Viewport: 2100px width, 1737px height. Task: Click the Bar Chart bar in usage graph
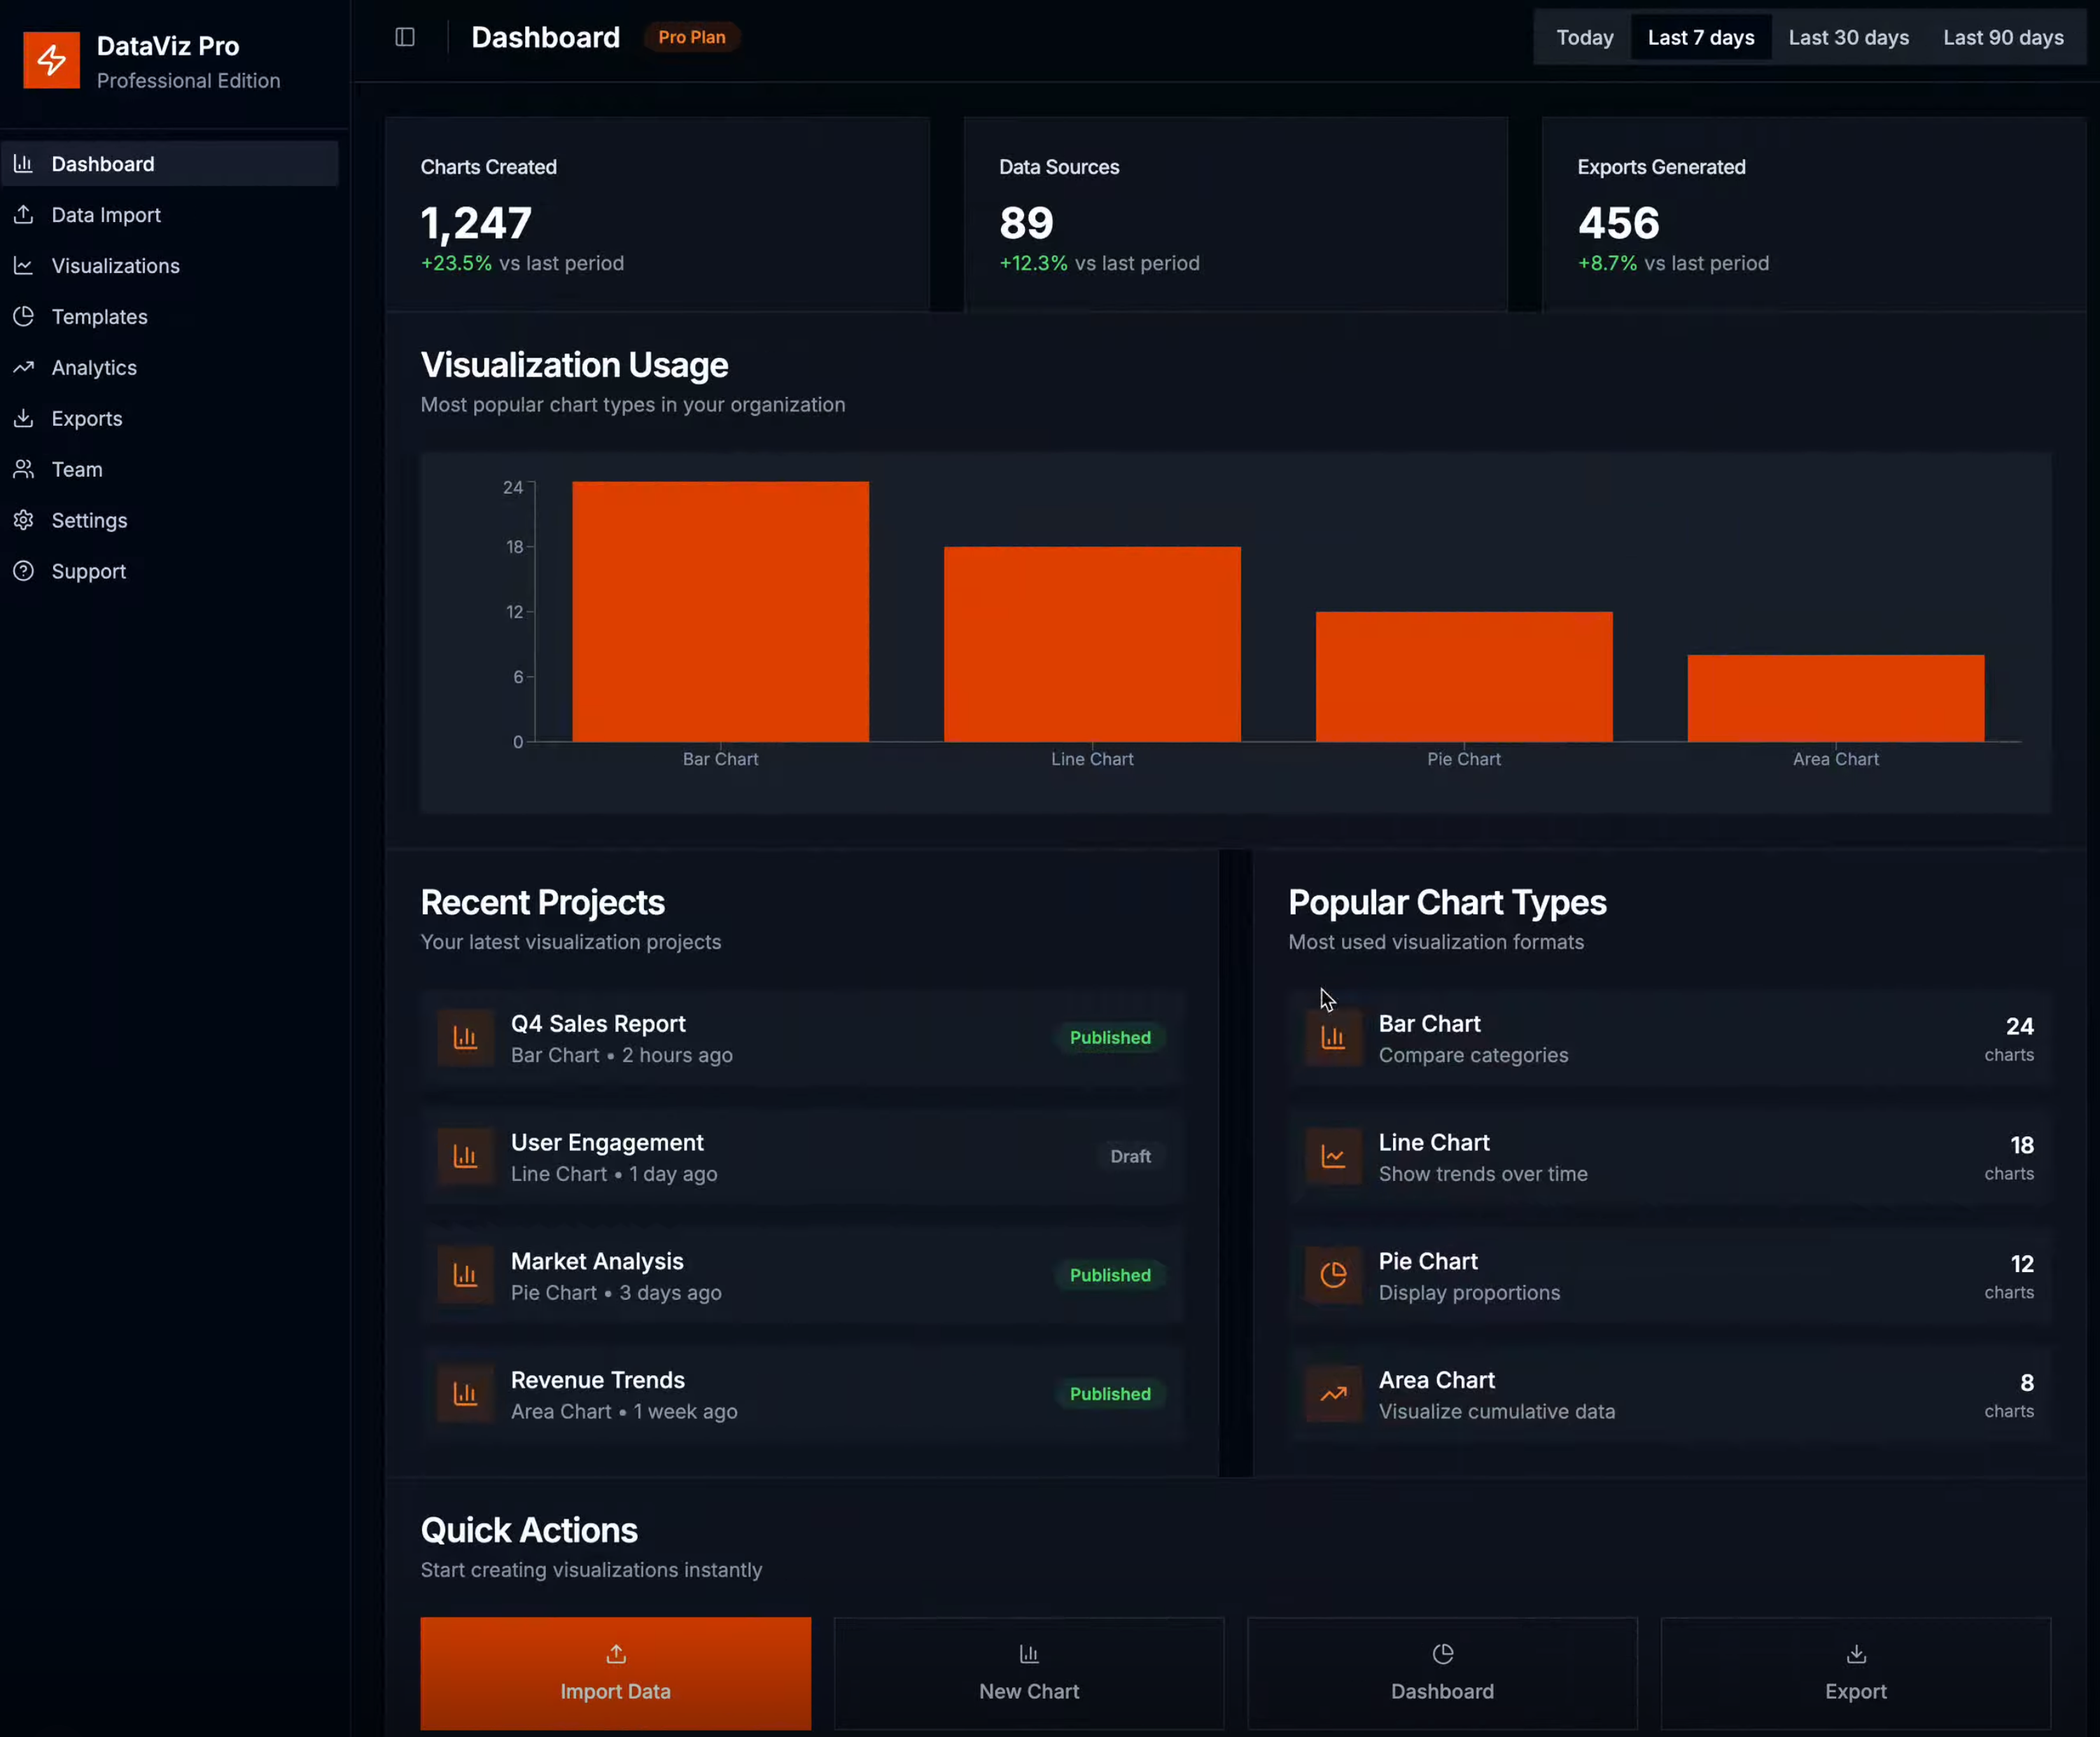720,611
